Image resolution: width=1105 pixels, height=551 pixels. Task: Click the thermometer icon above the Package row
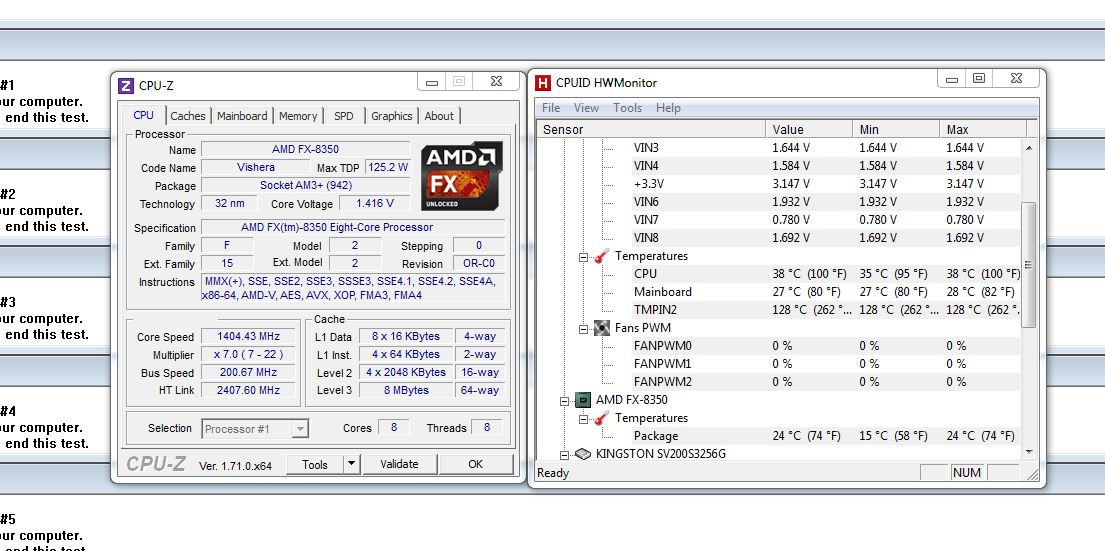601,418
